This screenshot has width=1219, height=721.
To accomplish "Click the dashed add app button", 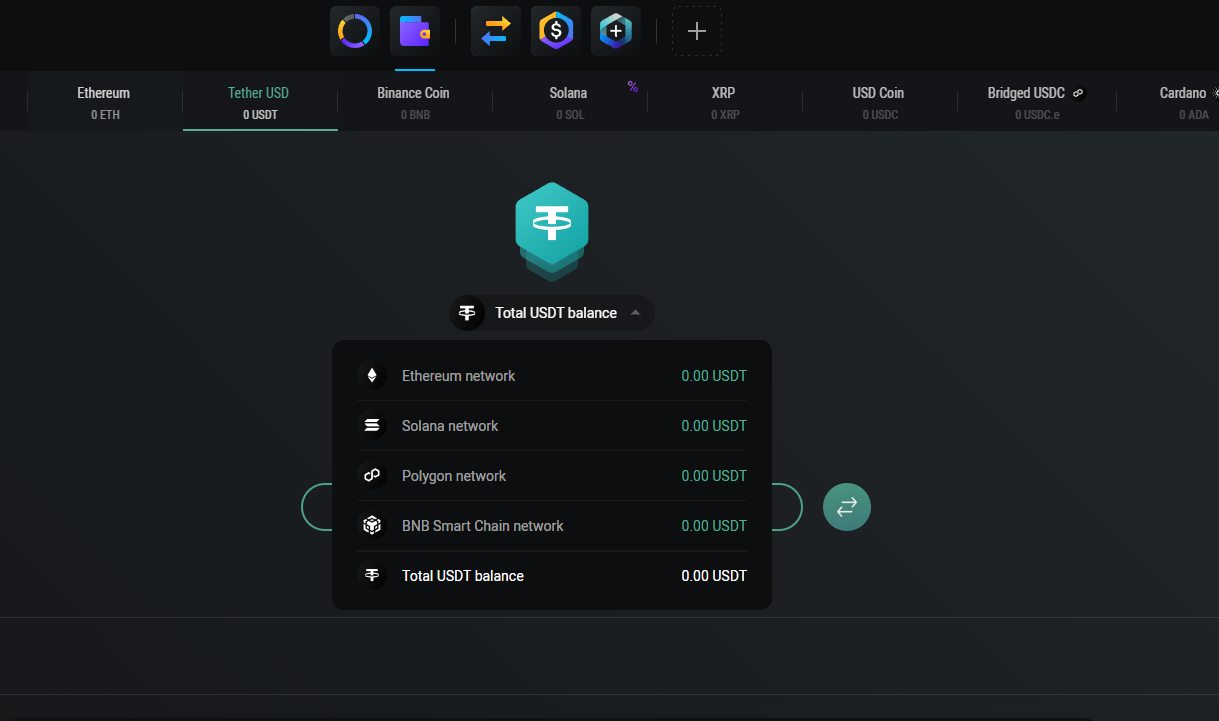I will pos(697,31).
